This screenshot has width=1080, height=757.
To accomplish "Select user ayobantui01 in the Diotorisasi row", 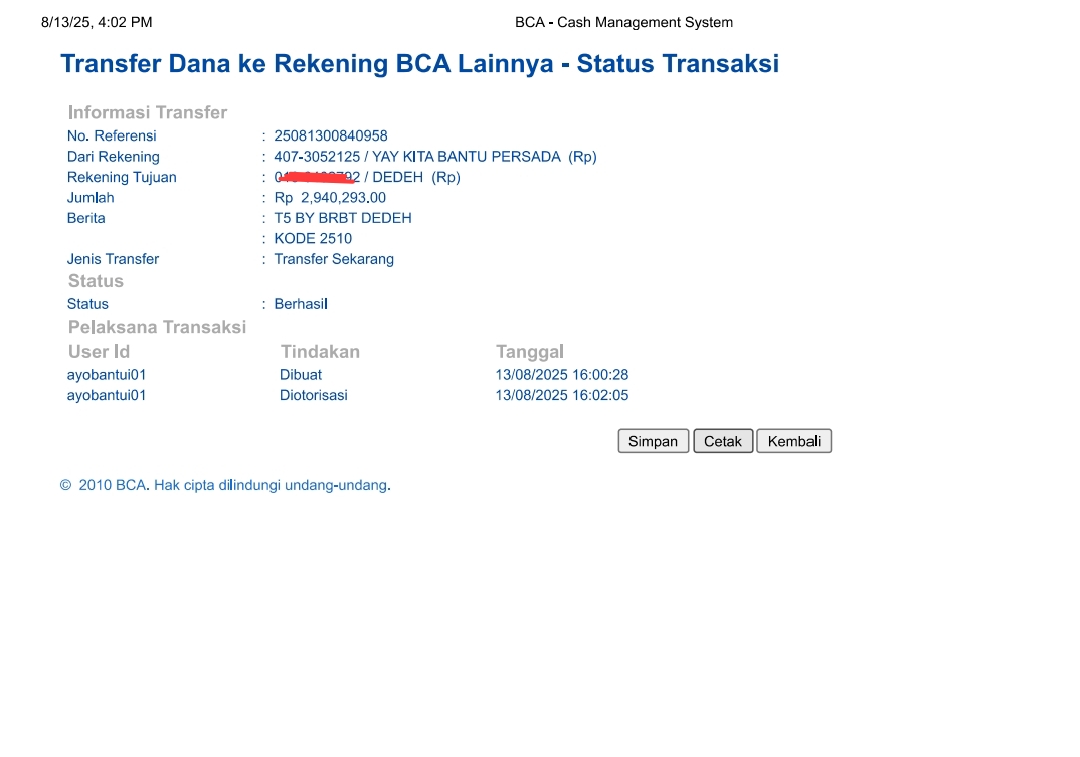I will [x=107, y=395].
